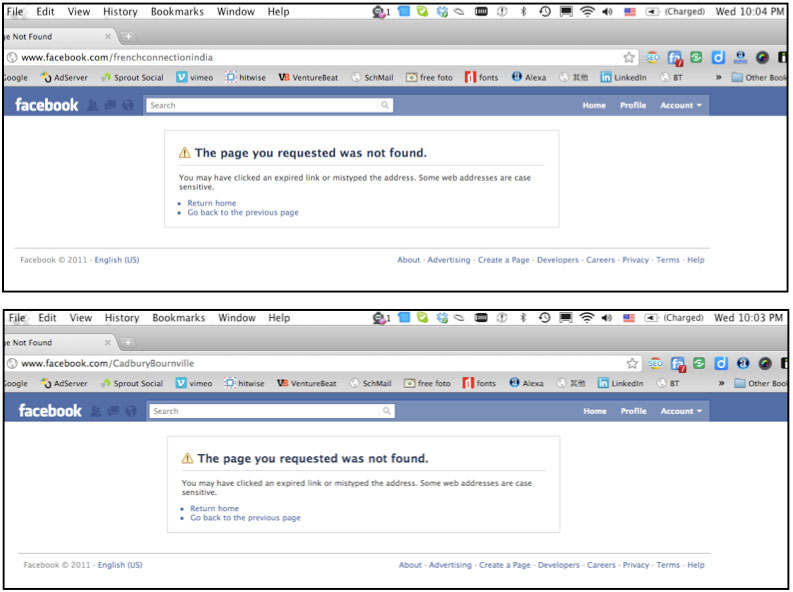Open Help menu in 10:03 PM menu bar

pyautogui.click(x=279, y=318)
